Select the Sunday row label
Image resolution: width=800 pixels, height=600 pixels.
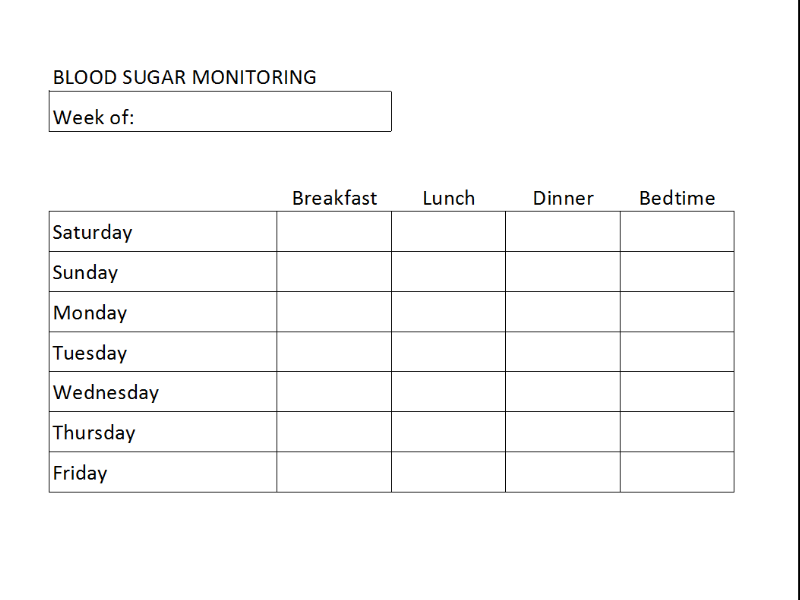(x=85, y=272)
